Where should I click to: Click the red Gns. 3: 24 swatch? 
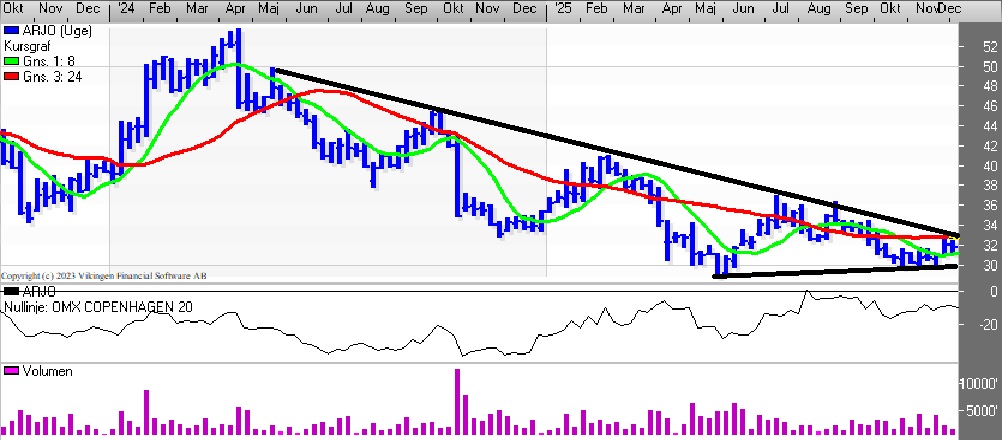pos(11,75)
